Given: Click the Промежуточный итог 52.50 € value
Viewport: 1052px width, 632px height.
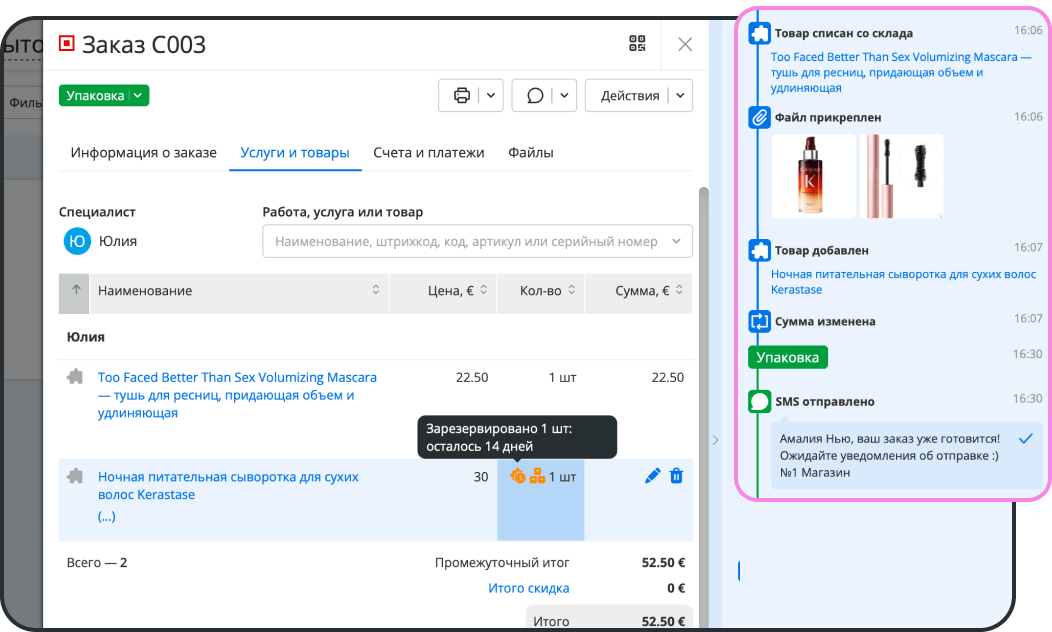Looking at the screenshot, I should click(x=663, y=562).
